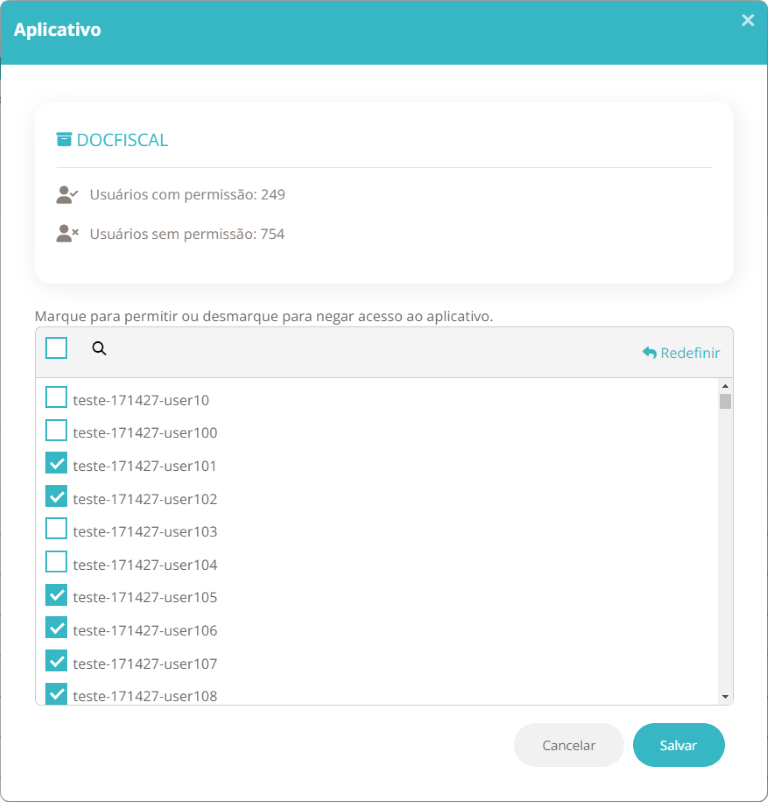Uncheck teste-171427-user105 checkbox
The height and width of the screenshot is (802, 768).
point(56,595)
